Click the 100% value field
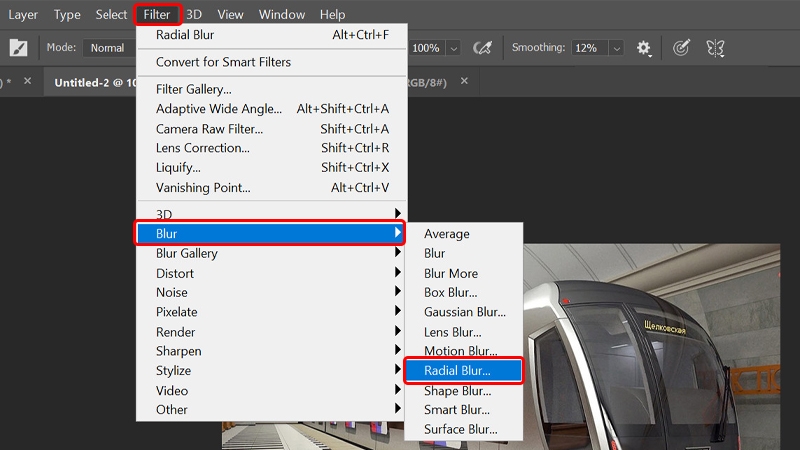The height and width of the screenshot is (450, 800). tap(428, 48)
